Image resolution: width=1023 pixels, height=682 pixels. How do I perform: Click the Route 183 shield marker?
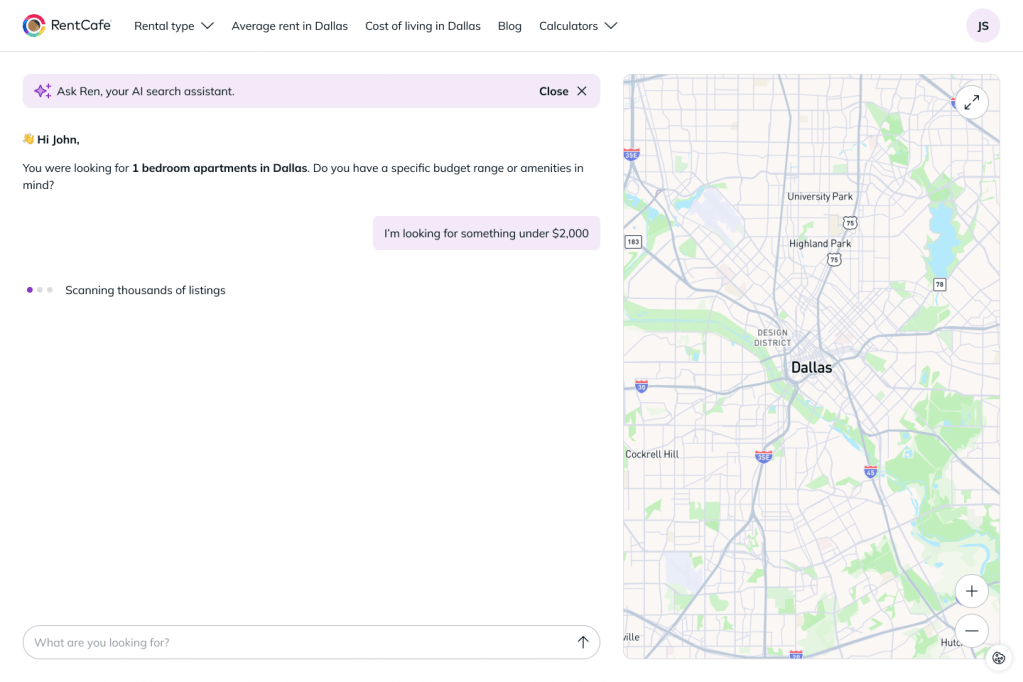[x=633, y=241]
